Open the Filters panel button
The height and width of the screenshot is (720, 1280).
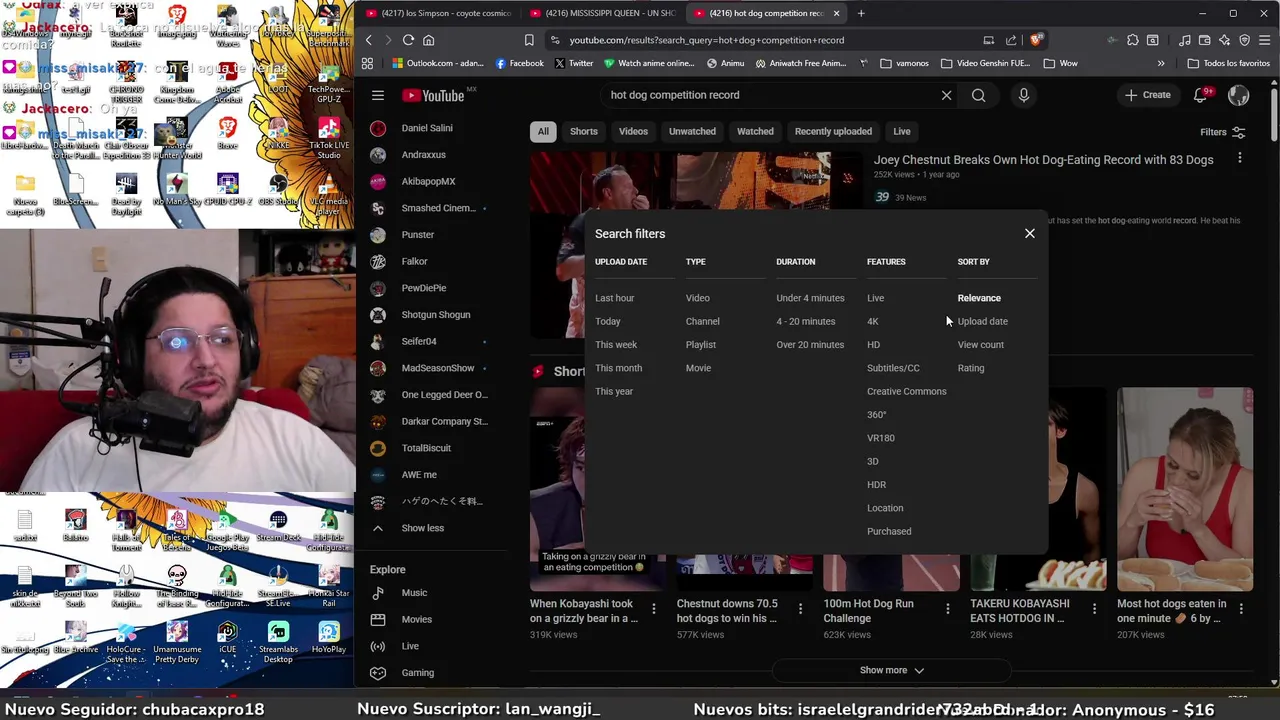point(1222,132)
